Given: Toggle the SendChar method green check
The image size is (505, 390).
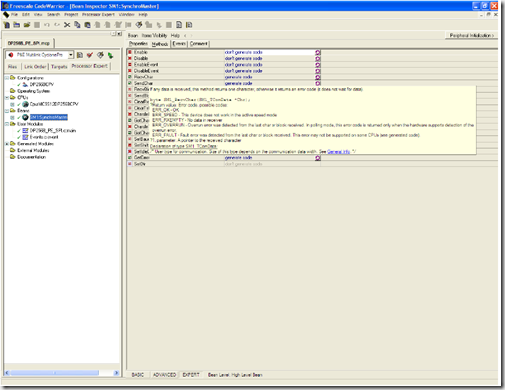Looking at the screenshot, I should (x=130, y=83).
